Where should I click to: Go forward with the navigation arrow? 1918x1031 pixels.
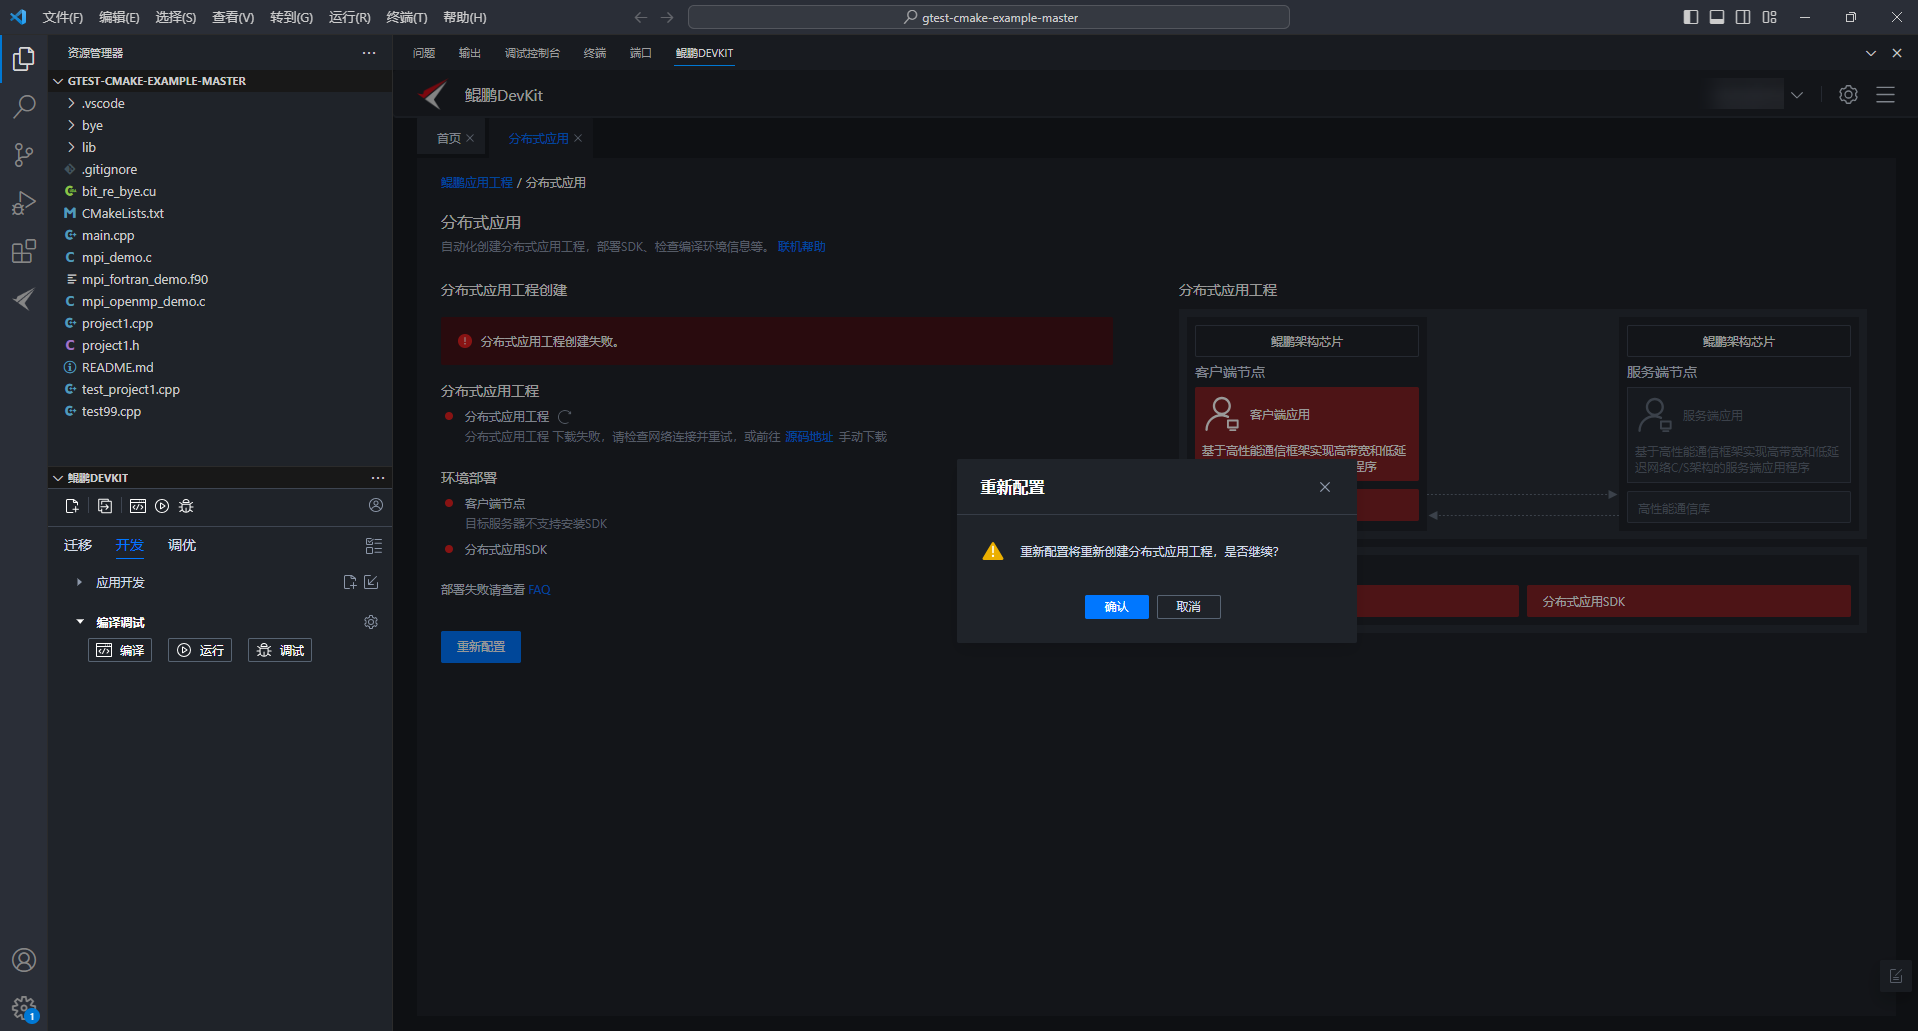coord(667,17)
